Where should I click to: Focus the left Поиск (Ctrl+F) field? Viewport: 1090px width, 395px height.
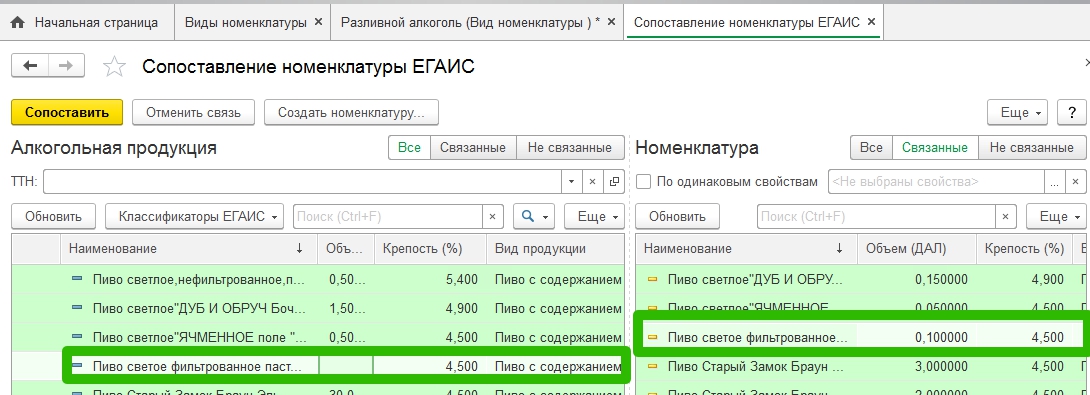coord(388,216)
